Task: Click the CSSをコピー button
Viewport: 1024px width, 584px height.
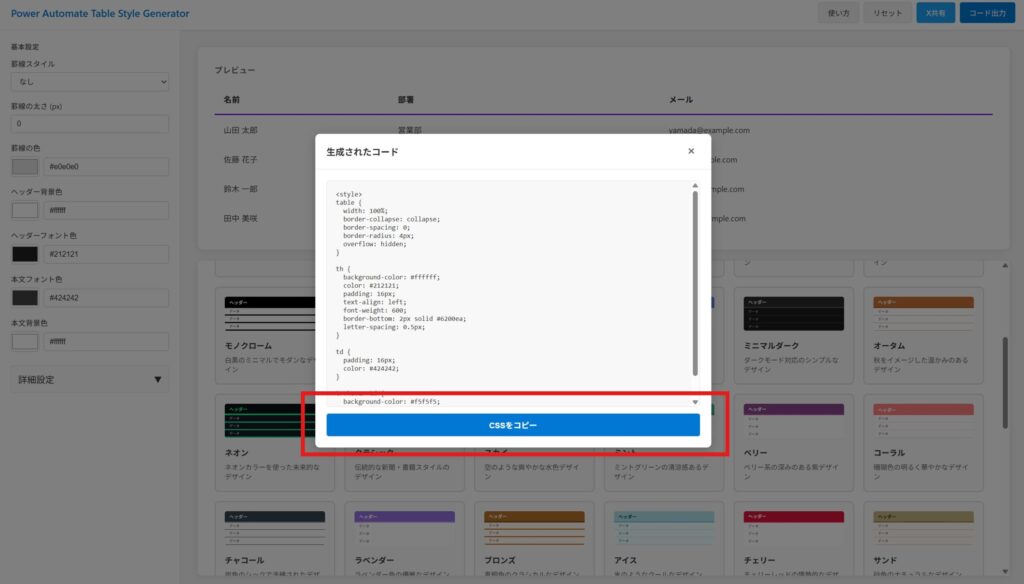Action: point(513,425)
